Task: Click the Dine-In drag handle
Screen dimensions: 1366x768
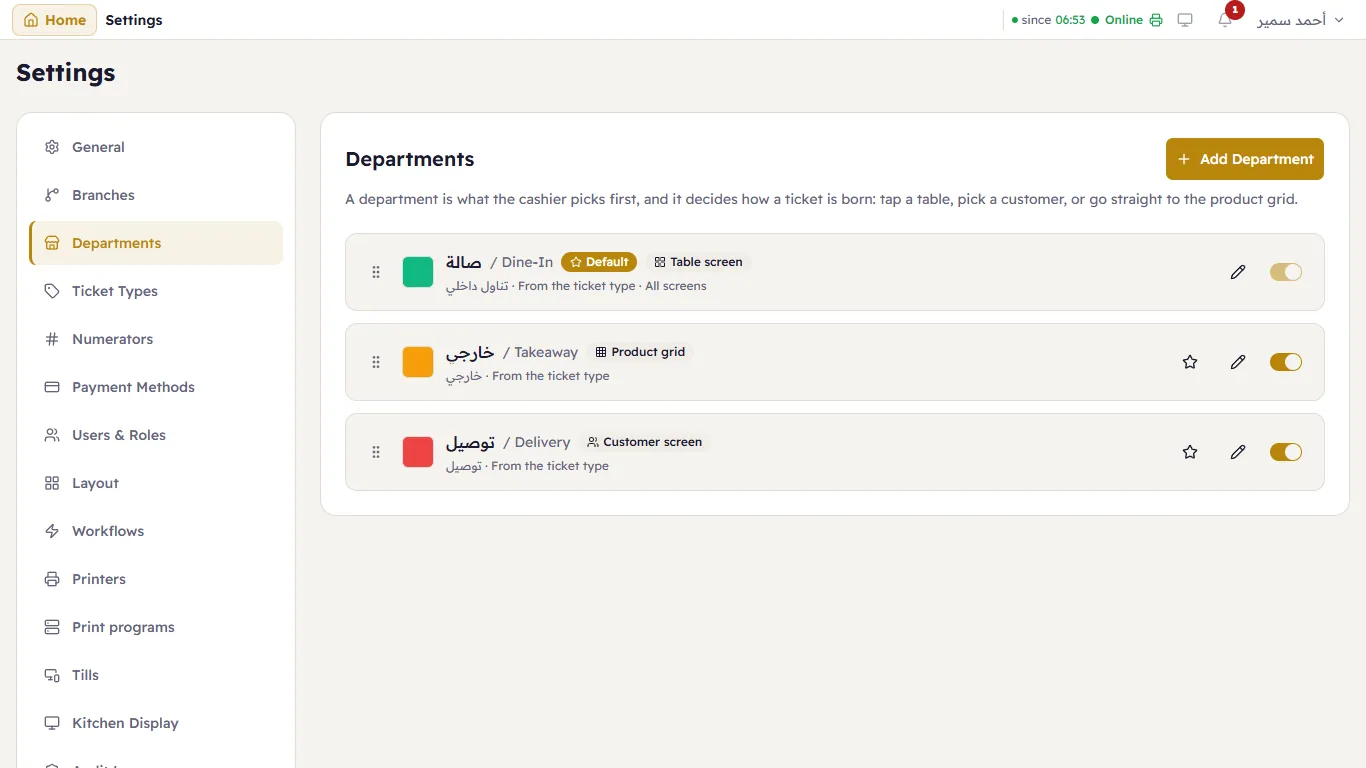Action: click(x=376, y=272)
